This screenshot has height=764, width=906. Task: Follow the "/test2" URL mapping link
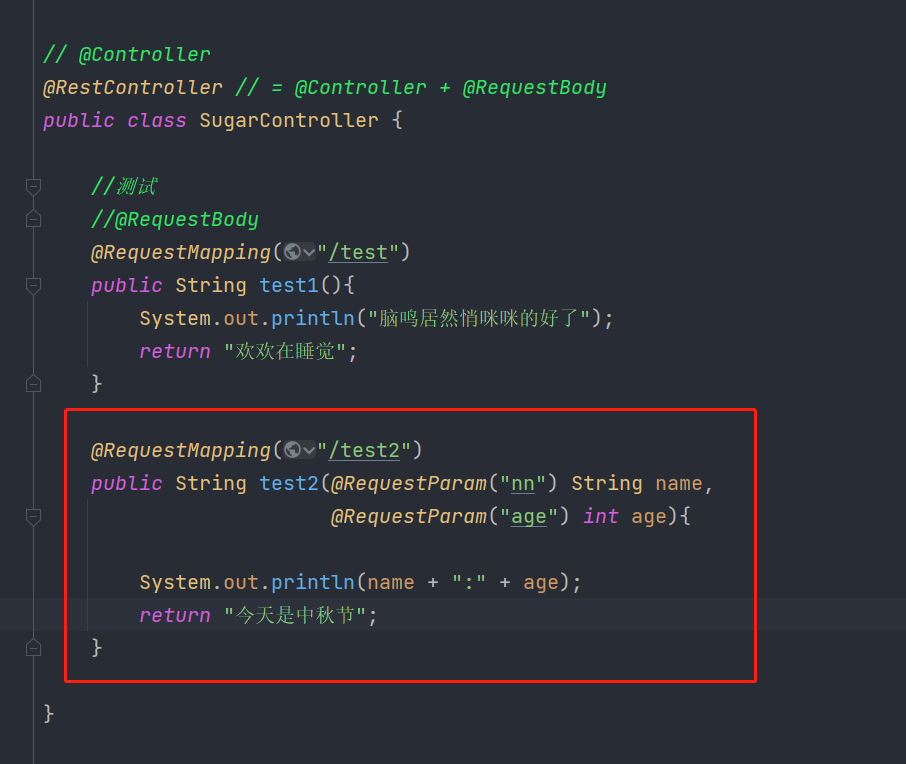click(364, 450)
